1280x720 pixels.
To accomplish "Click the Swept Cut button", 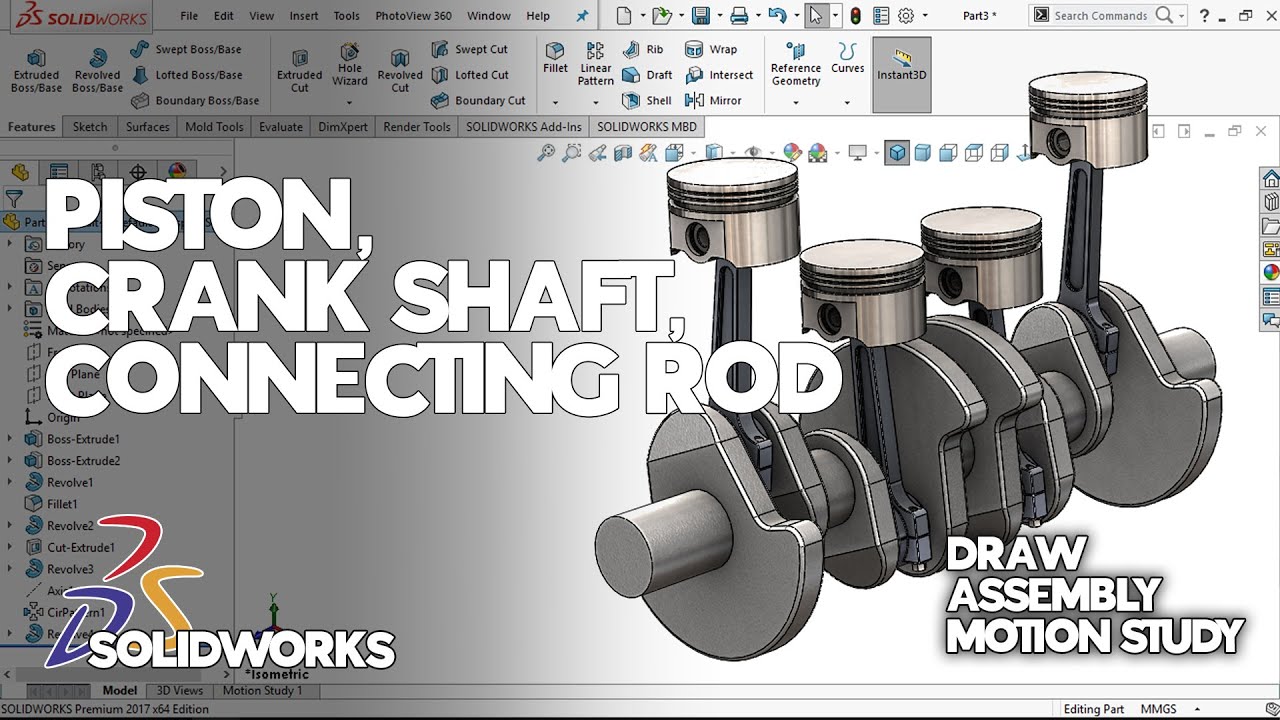I will pyautogui.click(x=470, y=49).
